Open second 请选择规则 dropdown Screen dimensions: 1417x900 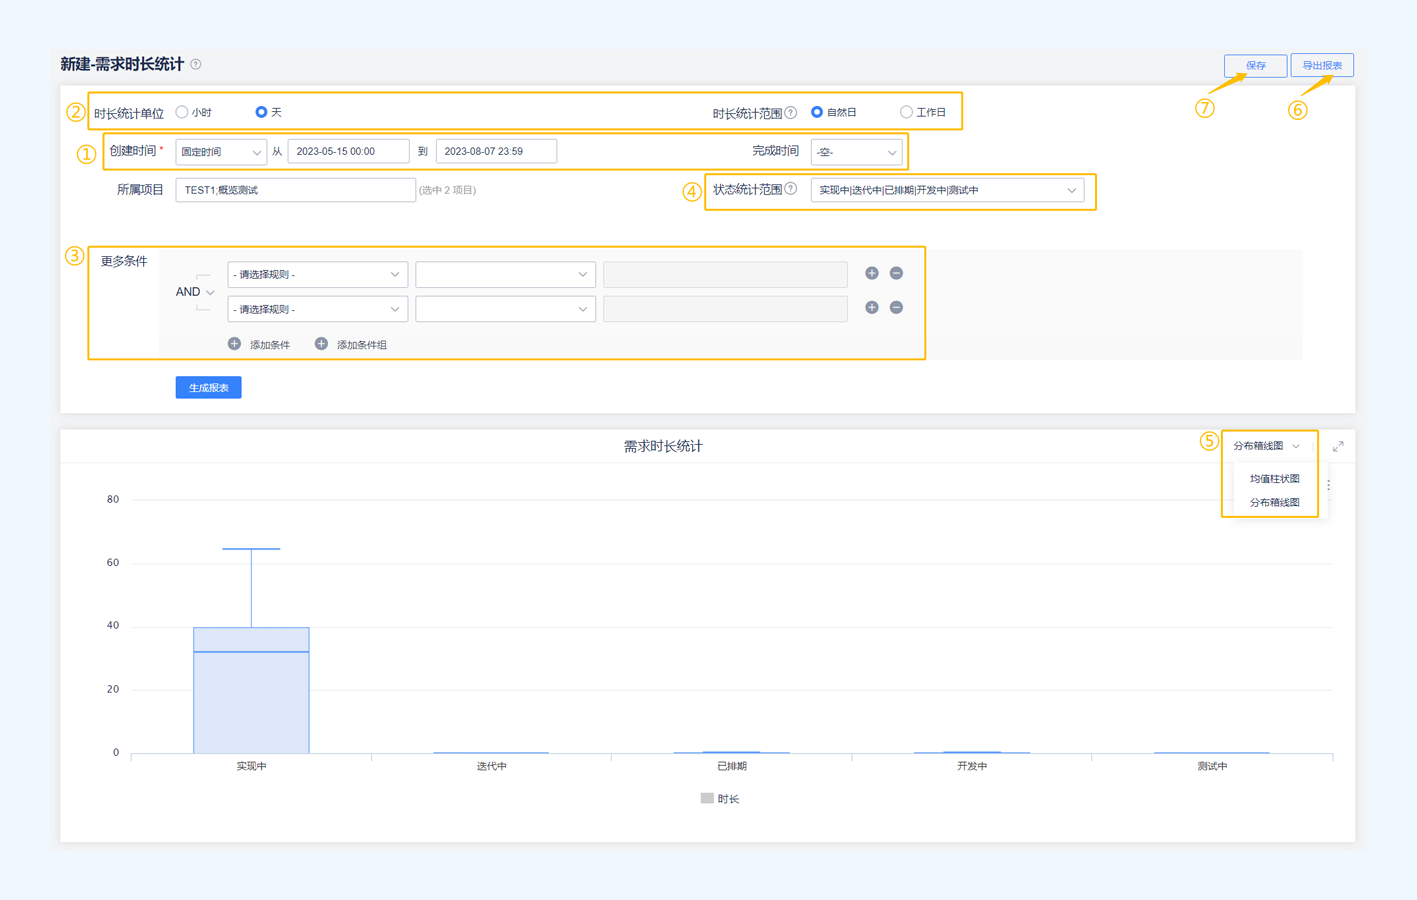317,309
